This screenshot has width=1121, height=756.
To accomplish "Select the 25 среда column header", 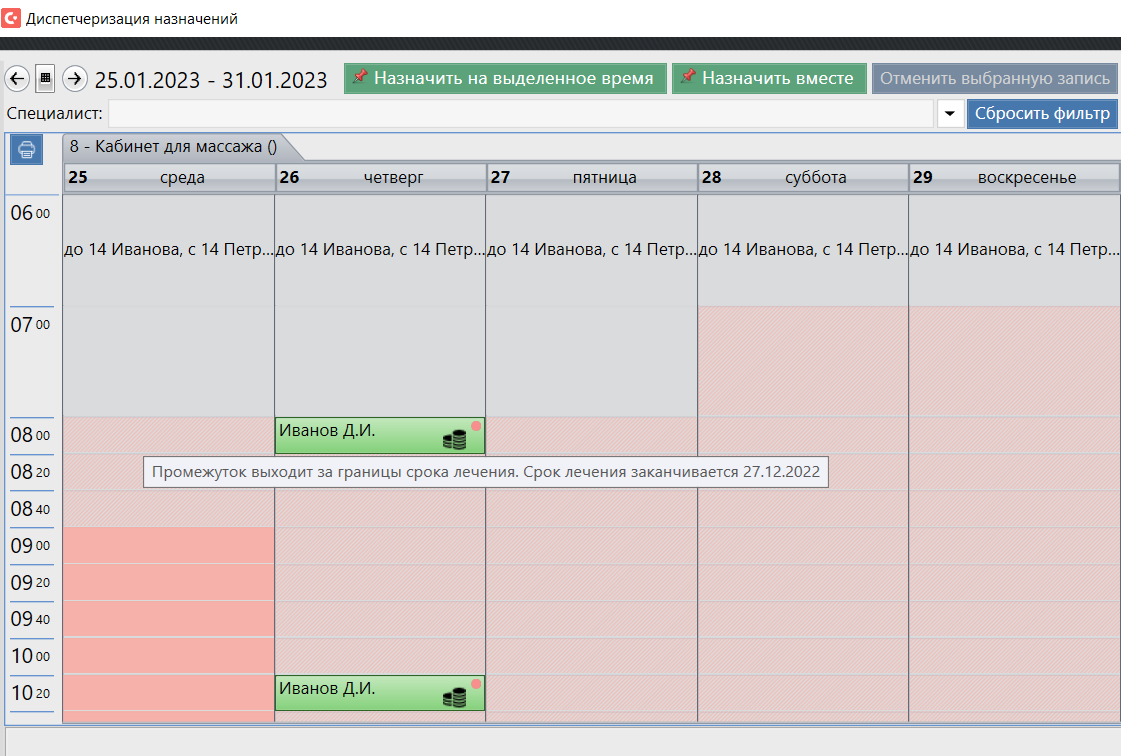I will (x=169, y=178).
